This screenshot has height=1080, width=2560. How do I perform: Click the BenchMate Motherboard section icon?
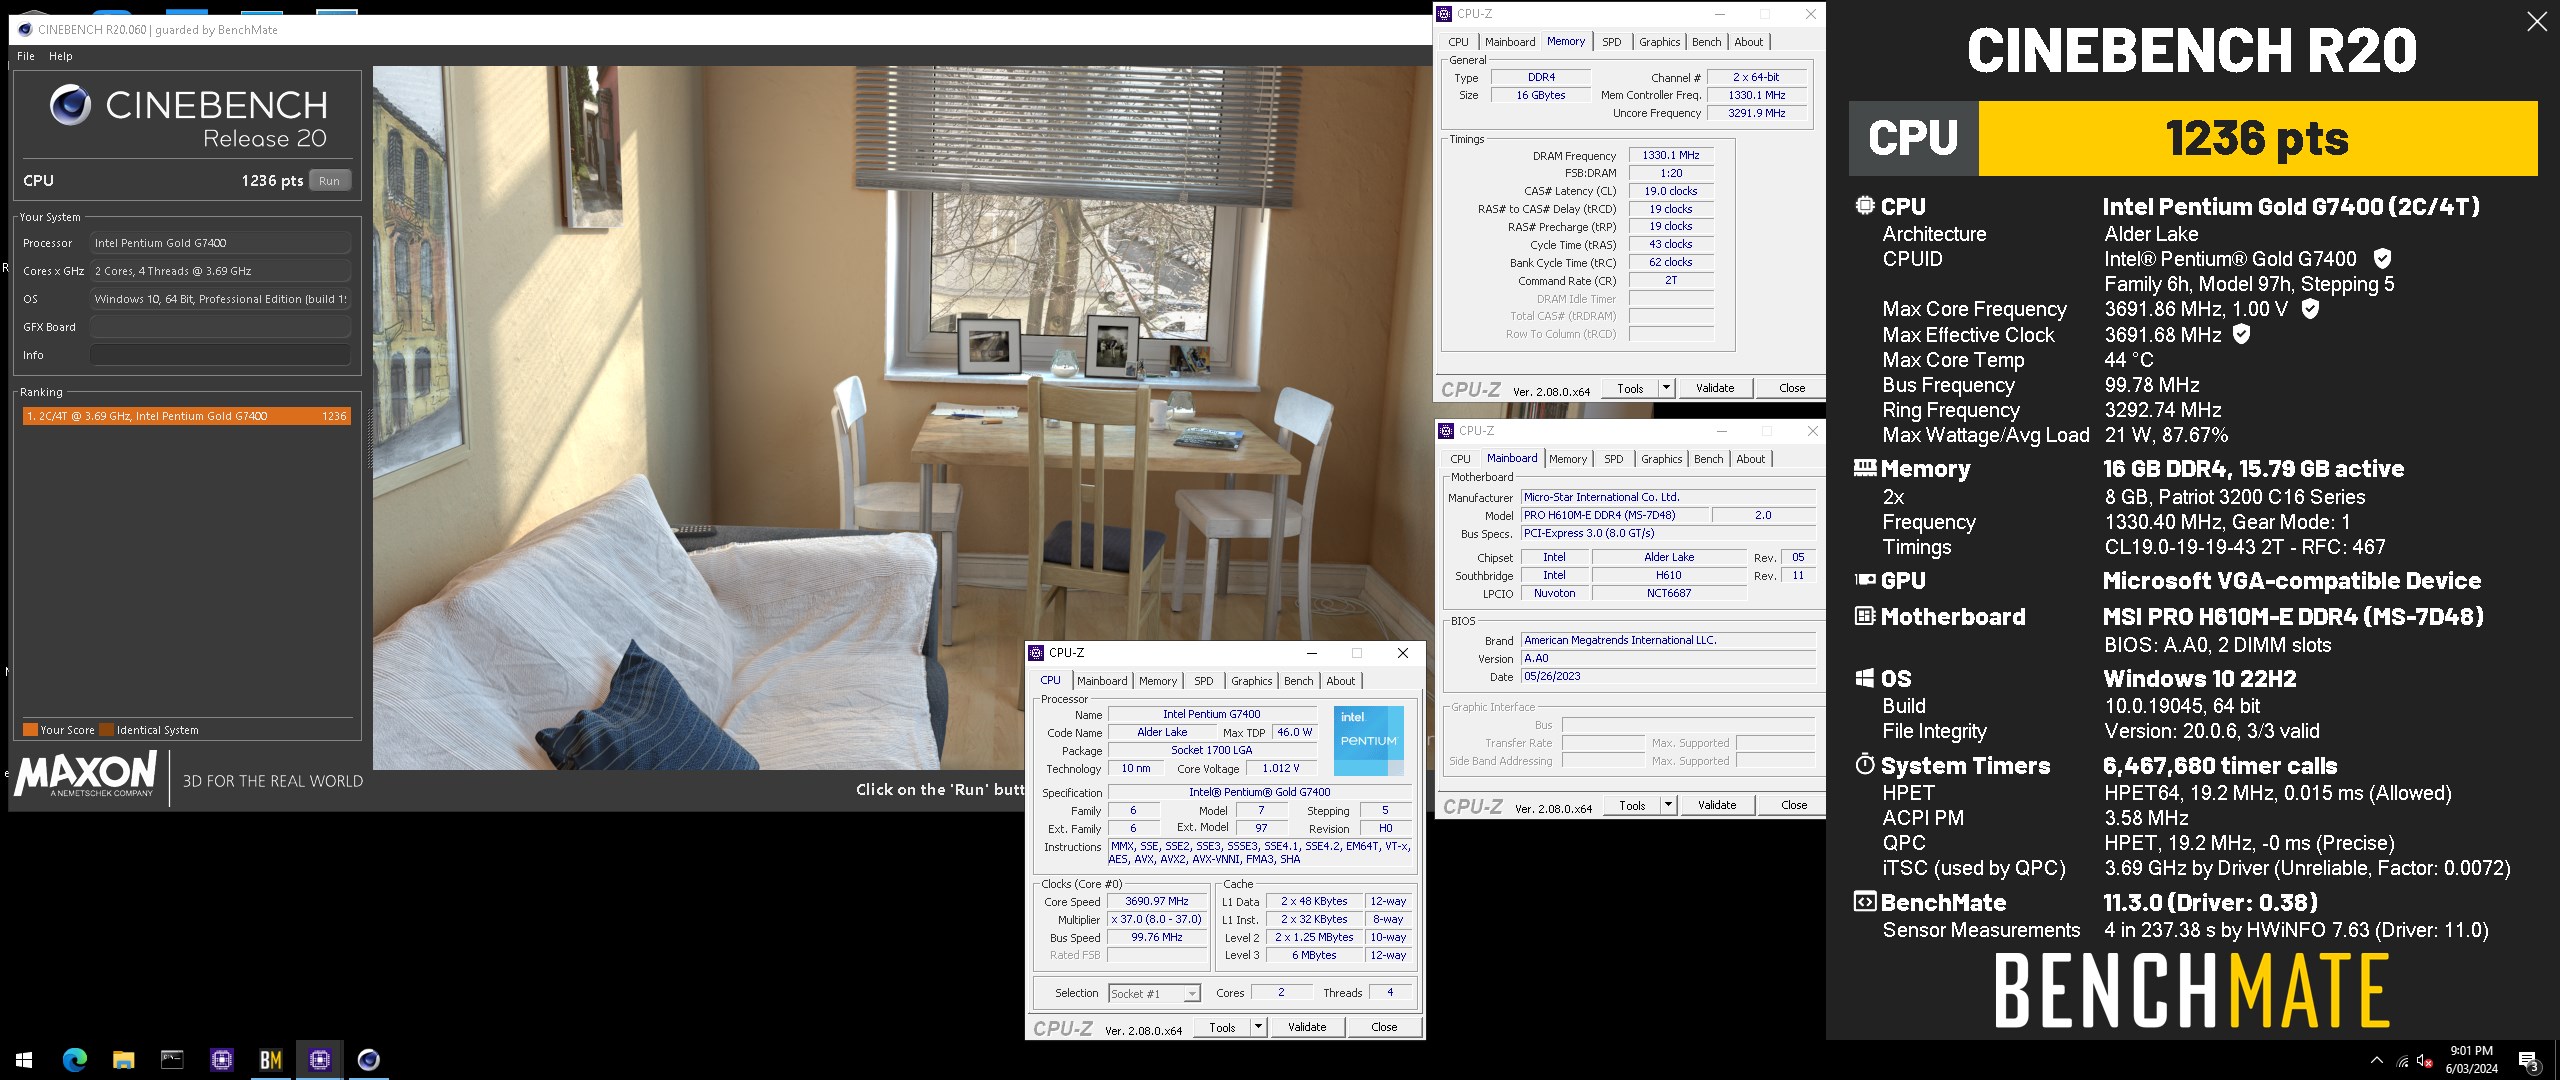point(1864,616)
